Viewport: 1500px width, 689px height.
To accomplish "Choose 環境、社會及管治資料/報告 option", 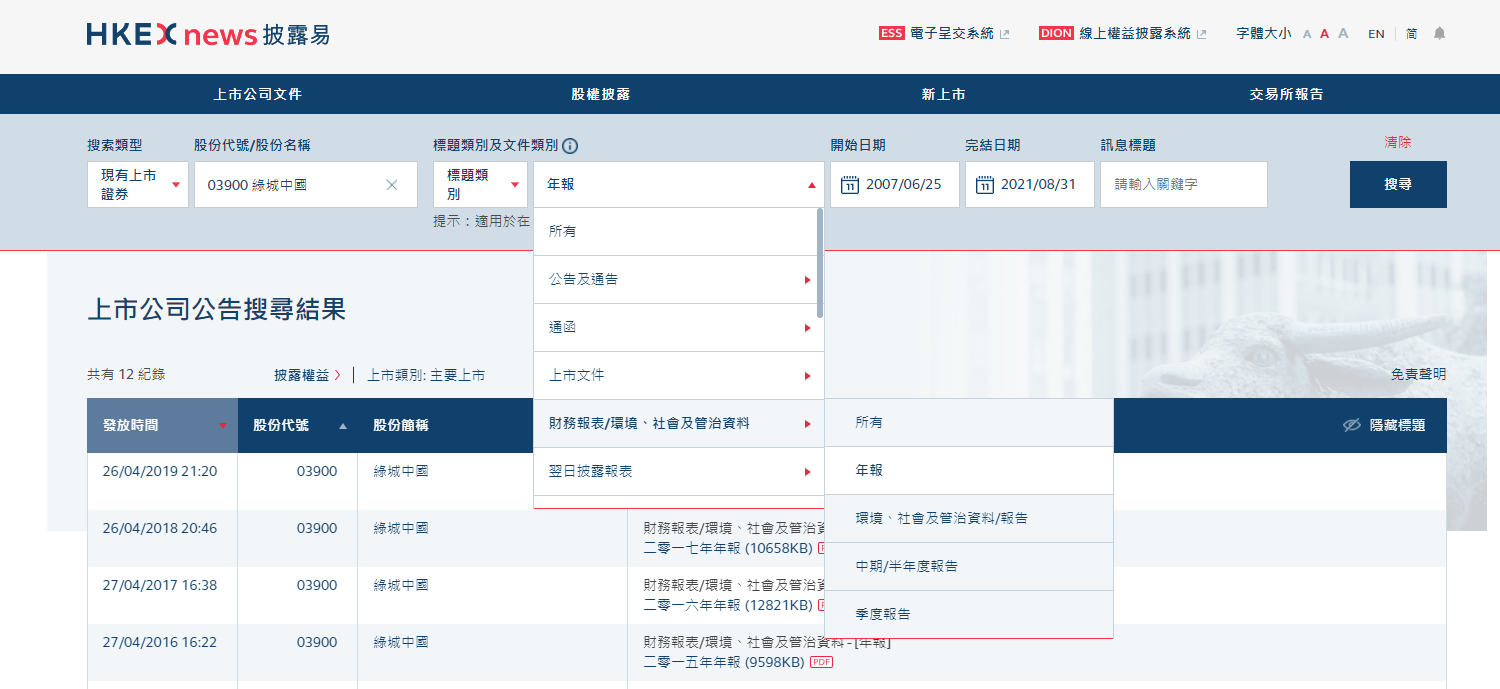I will pyautogui.click(x=969, y=518).
